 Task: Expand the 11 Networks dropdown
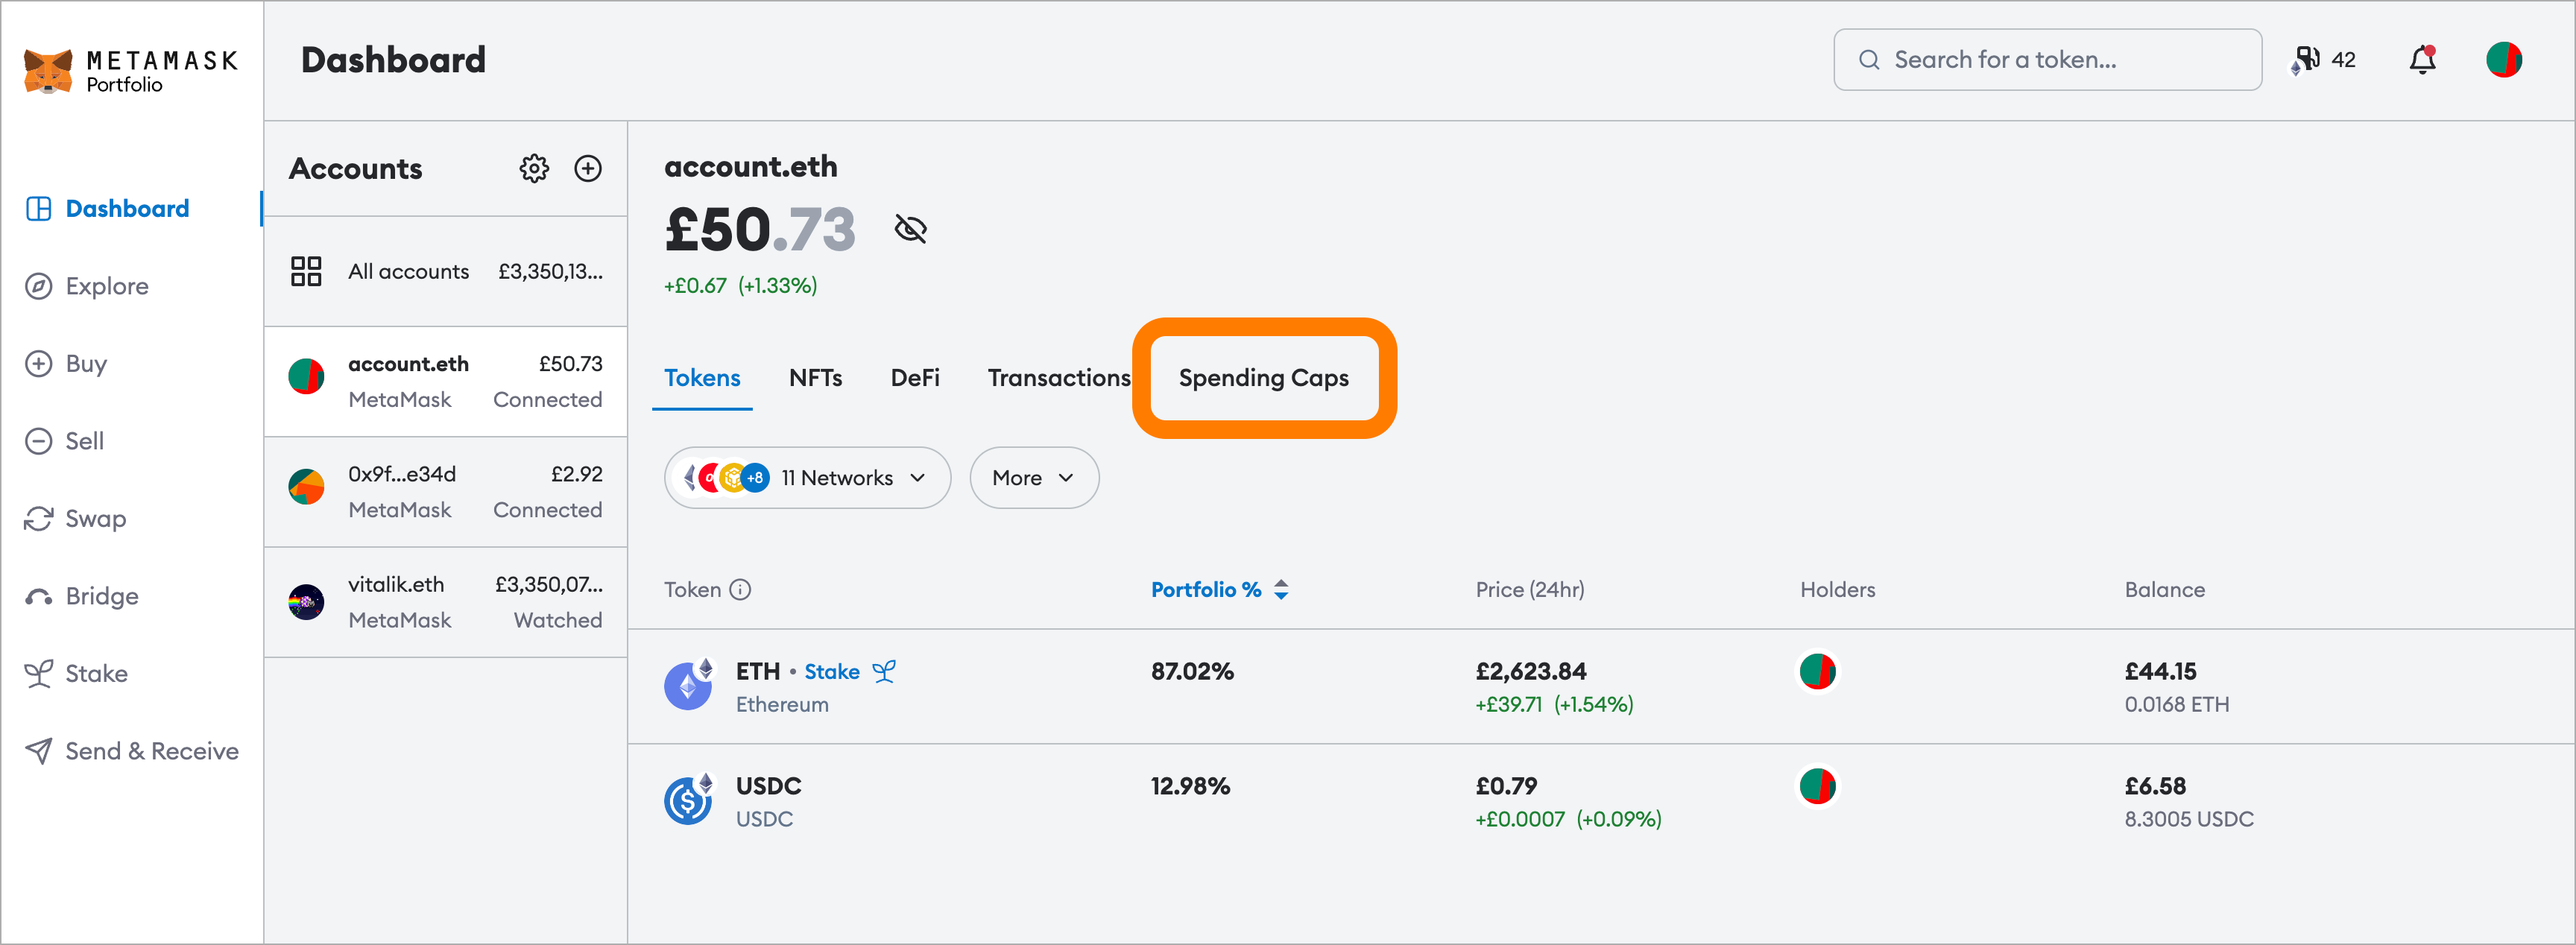[807, 478]
